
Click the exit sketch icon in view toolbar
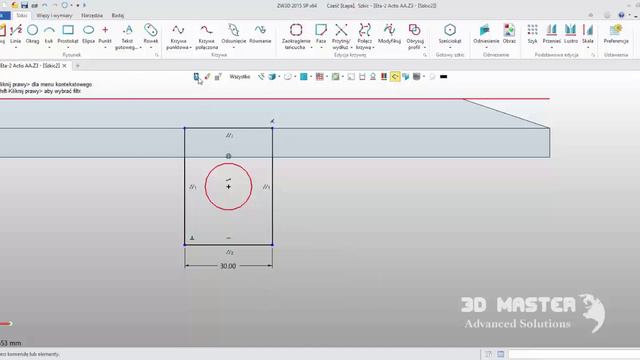(x=196, y=76)
